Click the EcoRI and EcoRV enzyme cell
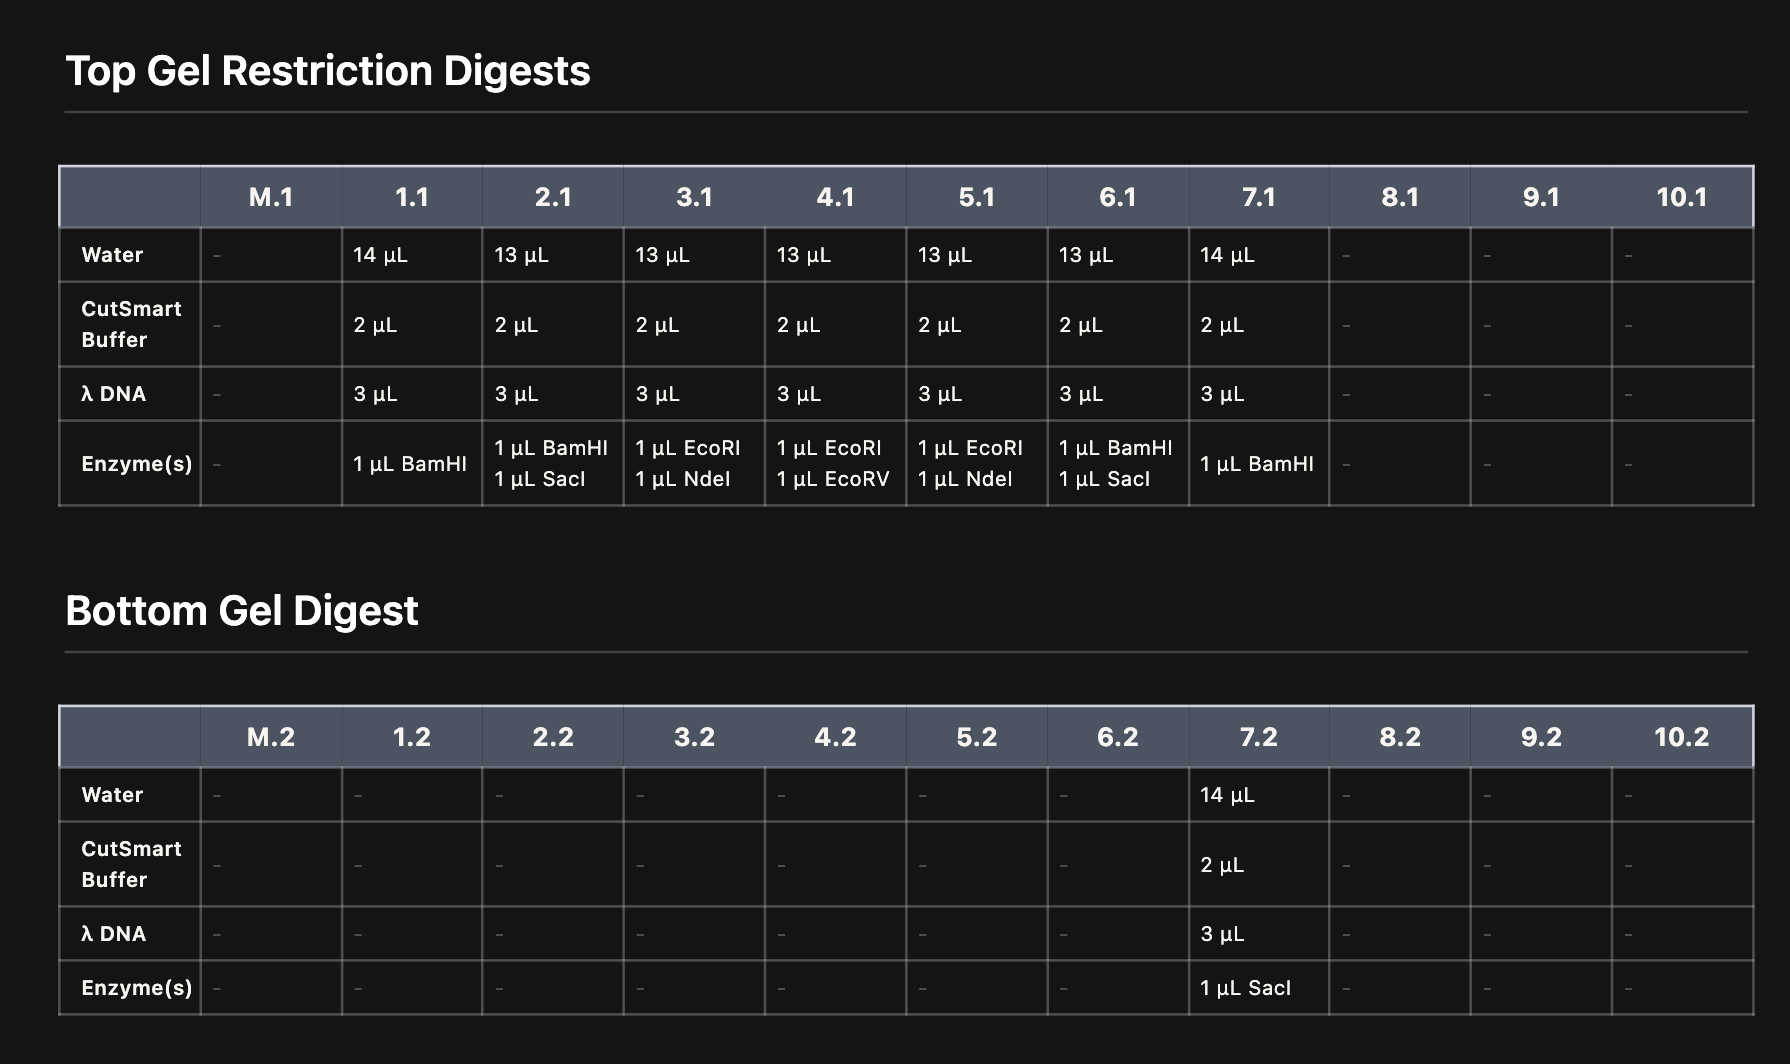Screen dimensions: 1790x1064 pyautogui.click(x=833, y=464)
